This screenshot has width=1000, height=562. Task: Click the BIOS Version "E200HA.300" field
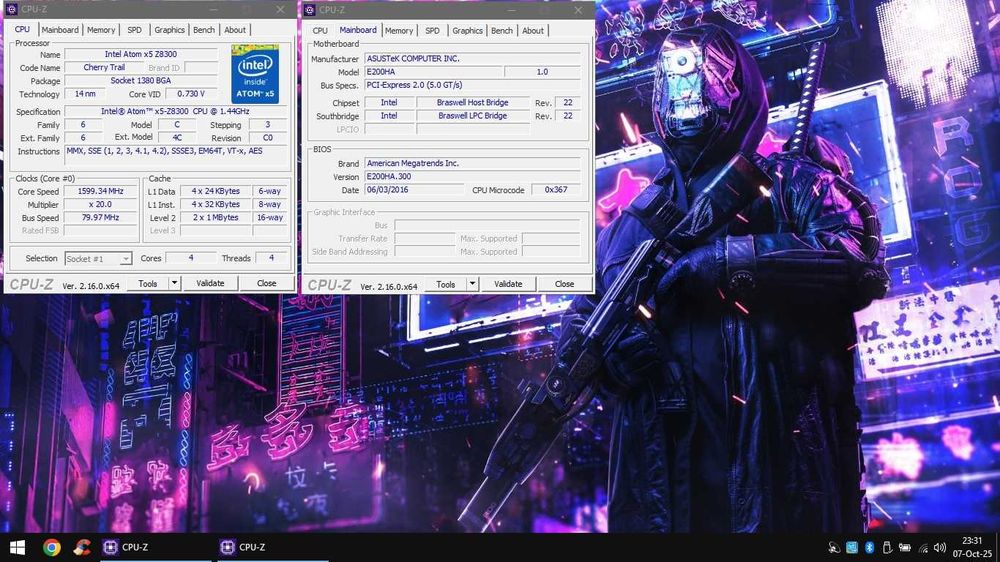coord(472,176)
